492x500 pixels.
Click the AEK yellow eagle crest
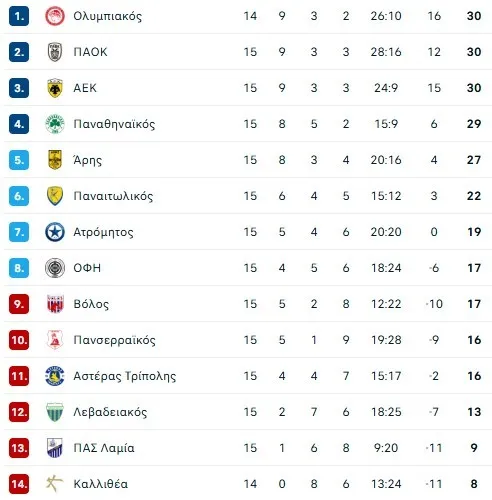tap(55, 88)
